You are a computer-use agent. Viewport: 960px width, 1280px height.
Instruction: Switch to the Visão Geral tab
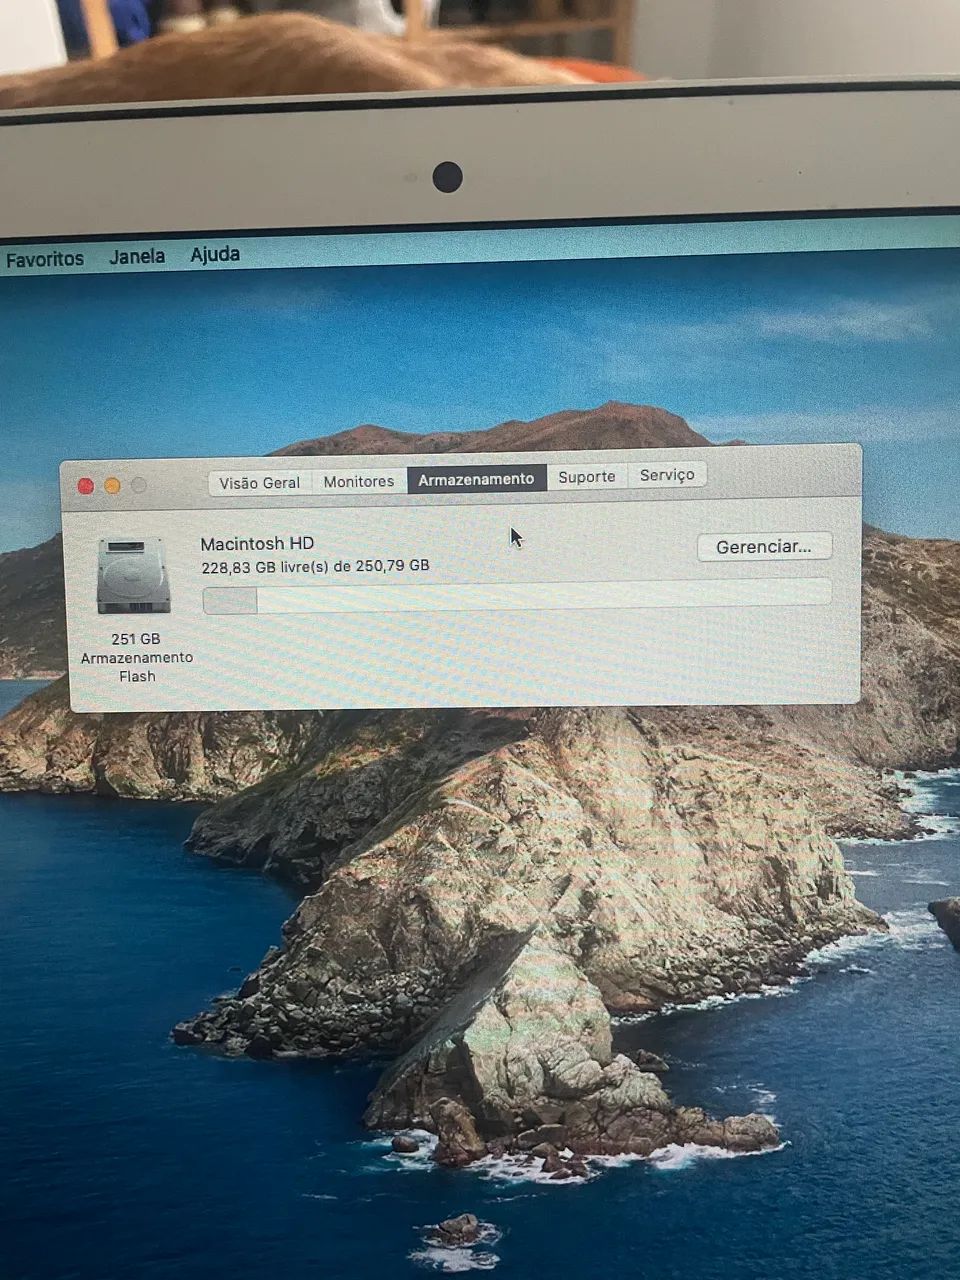tap(258, 482)
